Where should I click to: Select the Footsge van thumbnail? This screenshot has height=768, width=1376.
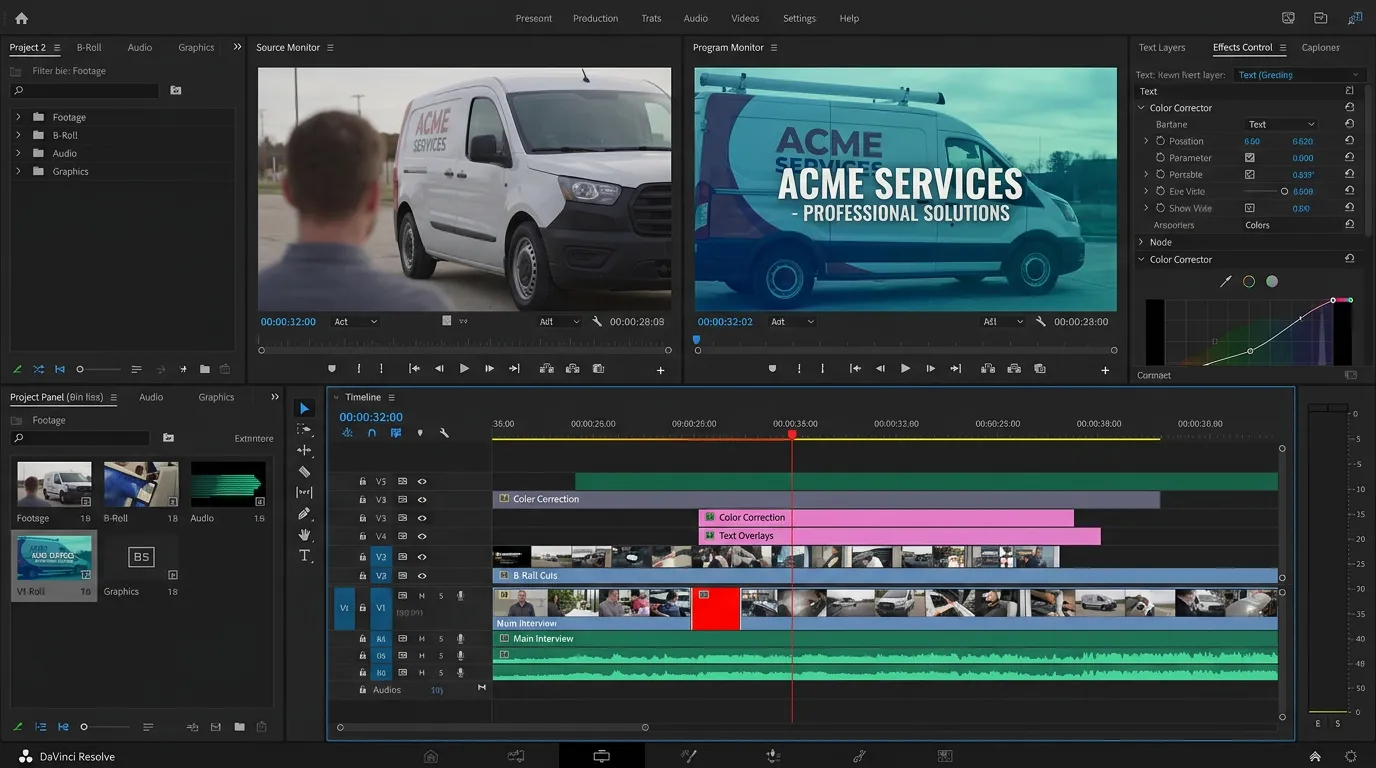tap(54, 484)
